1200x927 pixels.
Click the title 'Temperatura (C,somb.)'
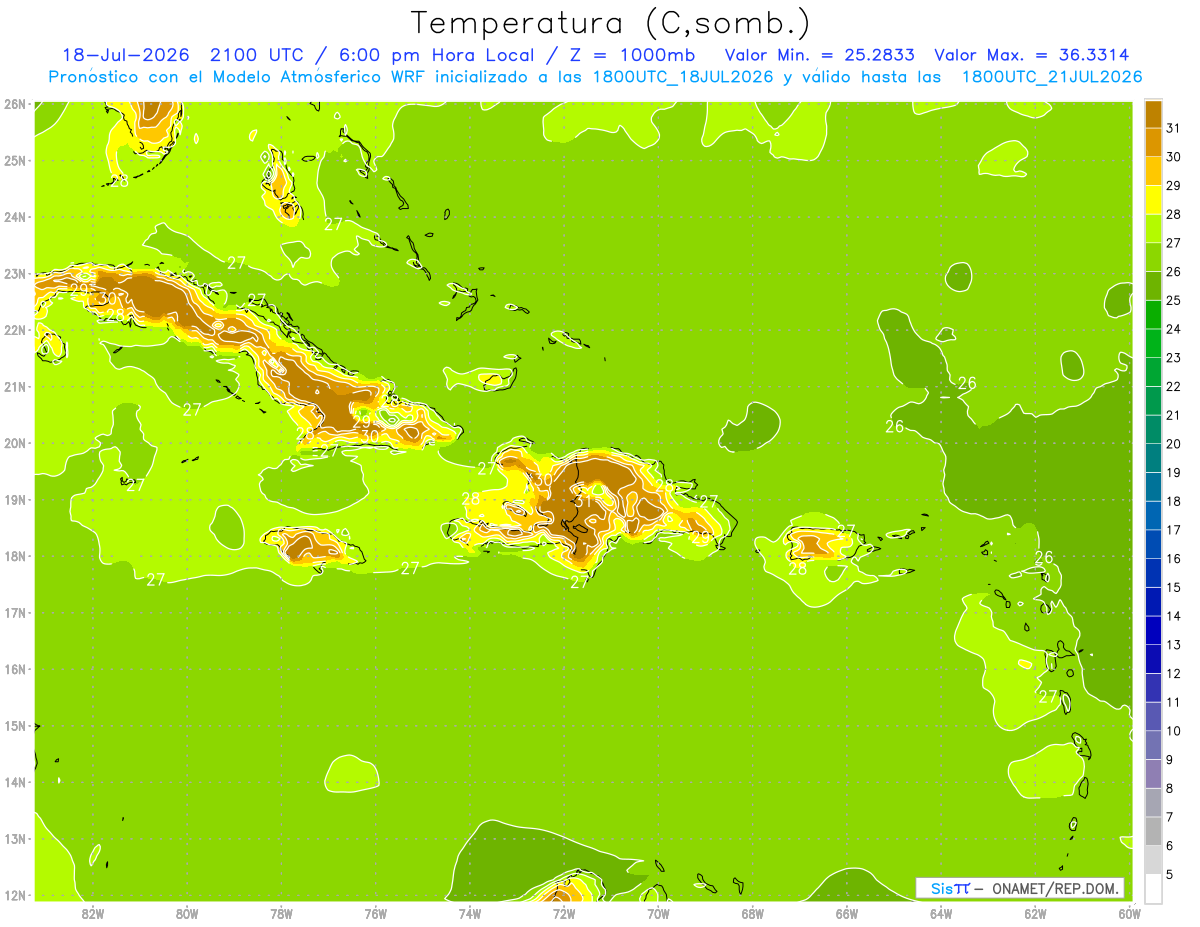[x=610, y=22]
